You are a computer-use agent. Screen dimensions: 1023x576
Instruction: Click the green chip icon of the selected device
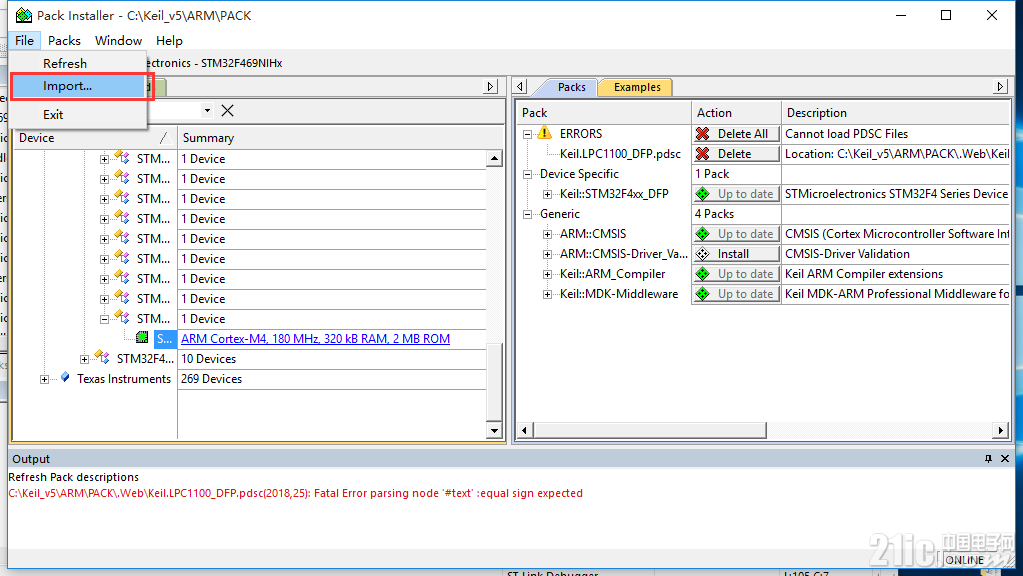point(142,337)
